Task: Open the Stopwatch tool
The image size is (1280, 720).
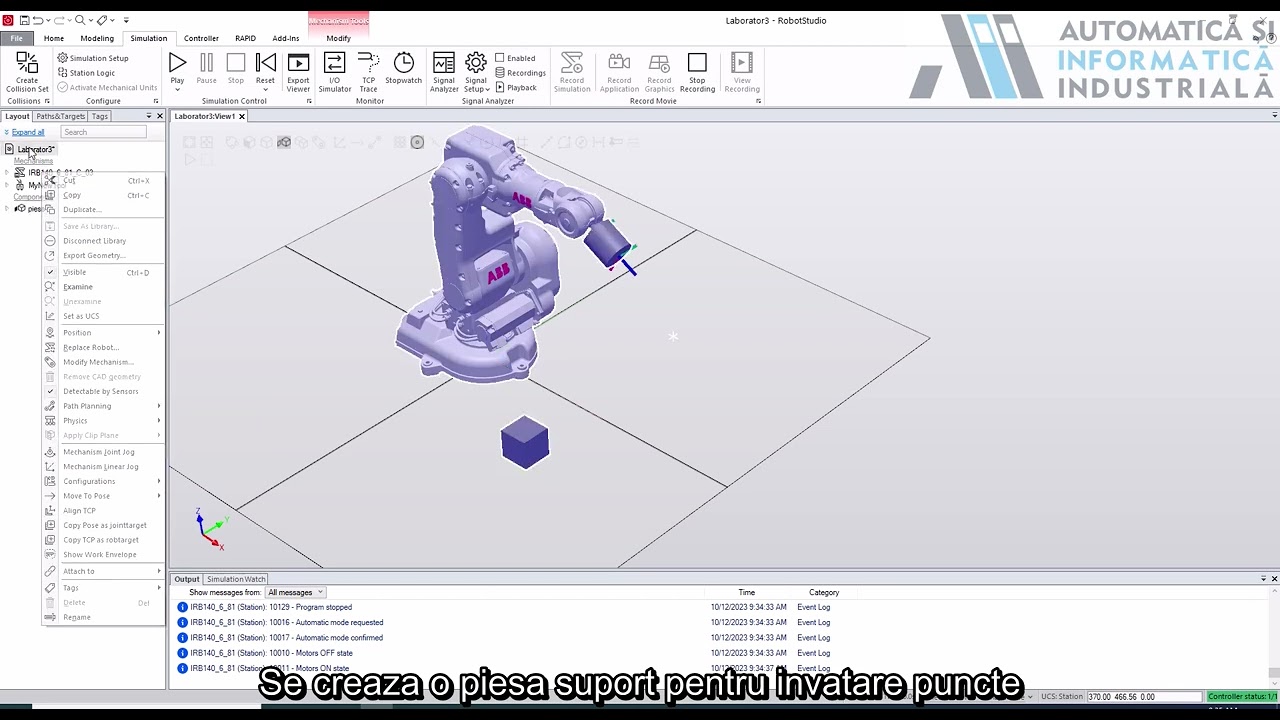Action: coord(403,68)
